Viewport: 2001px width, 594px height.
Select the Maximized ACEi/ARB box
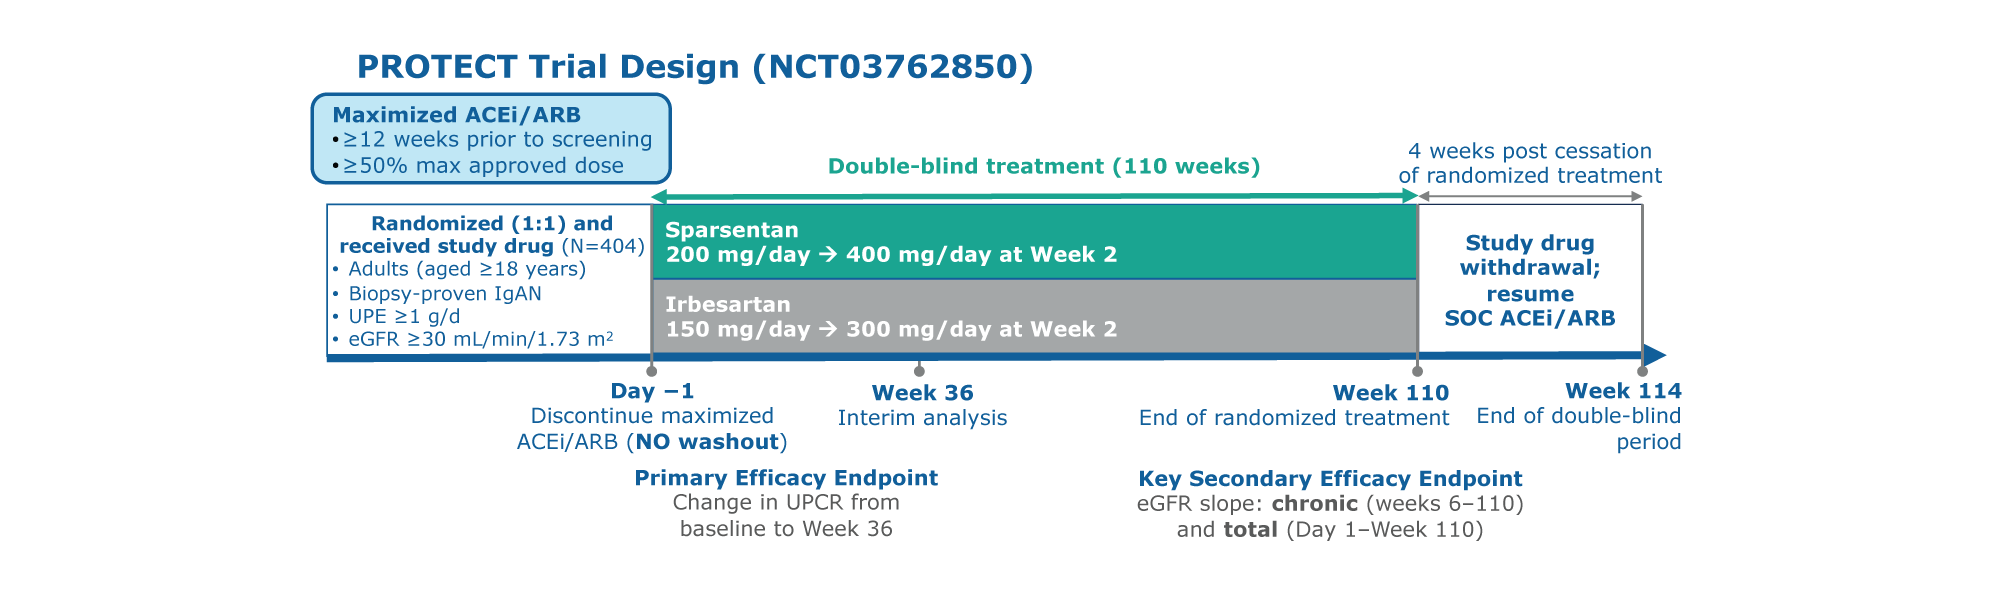[490, 139]
